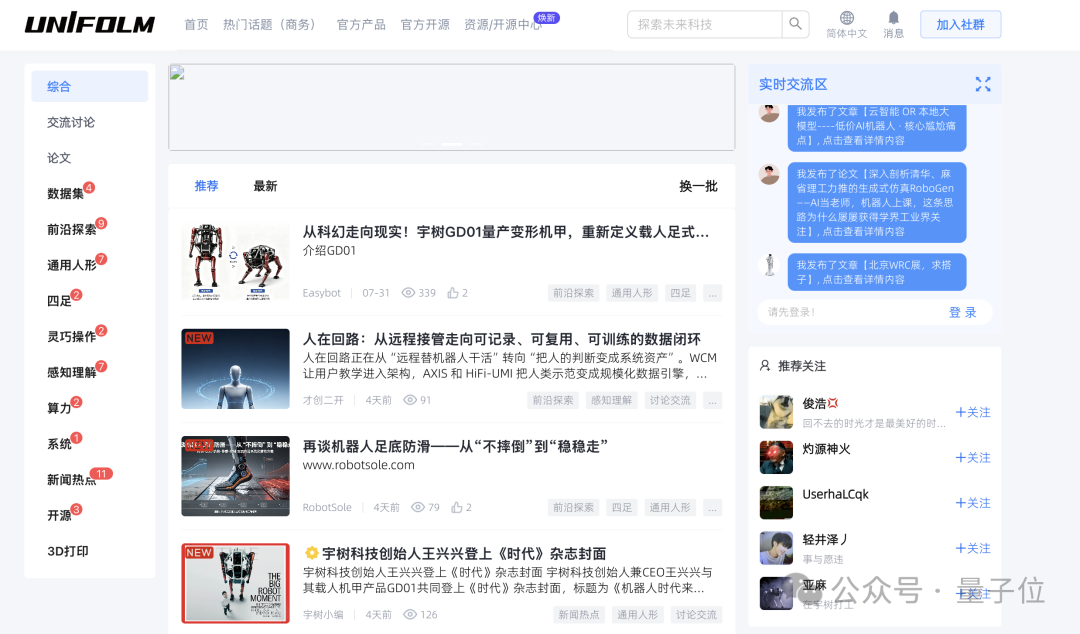Open the 宇树GD01 article thumbnail
The height and width of the screenshot is (634, 1080).
(x=236, y=262)
